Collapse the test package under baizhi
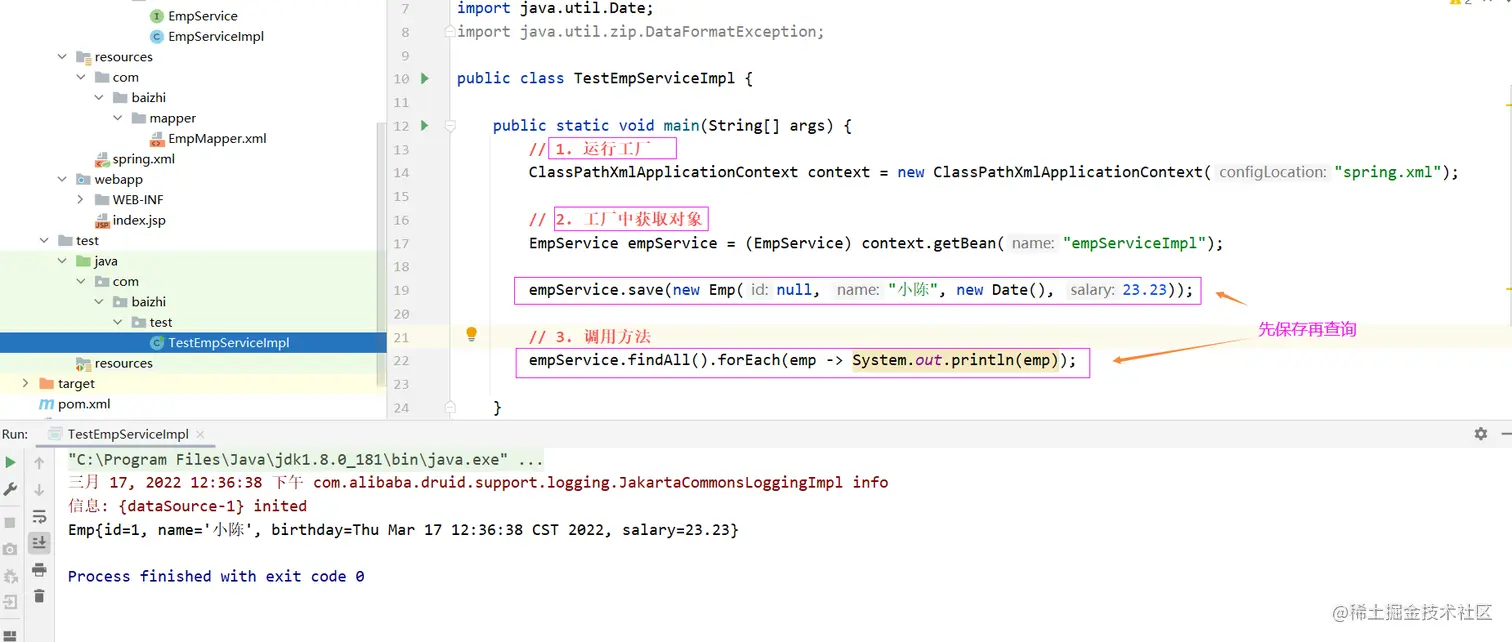This screenshot has width=1512, height=642. click(x=117, y=322)
